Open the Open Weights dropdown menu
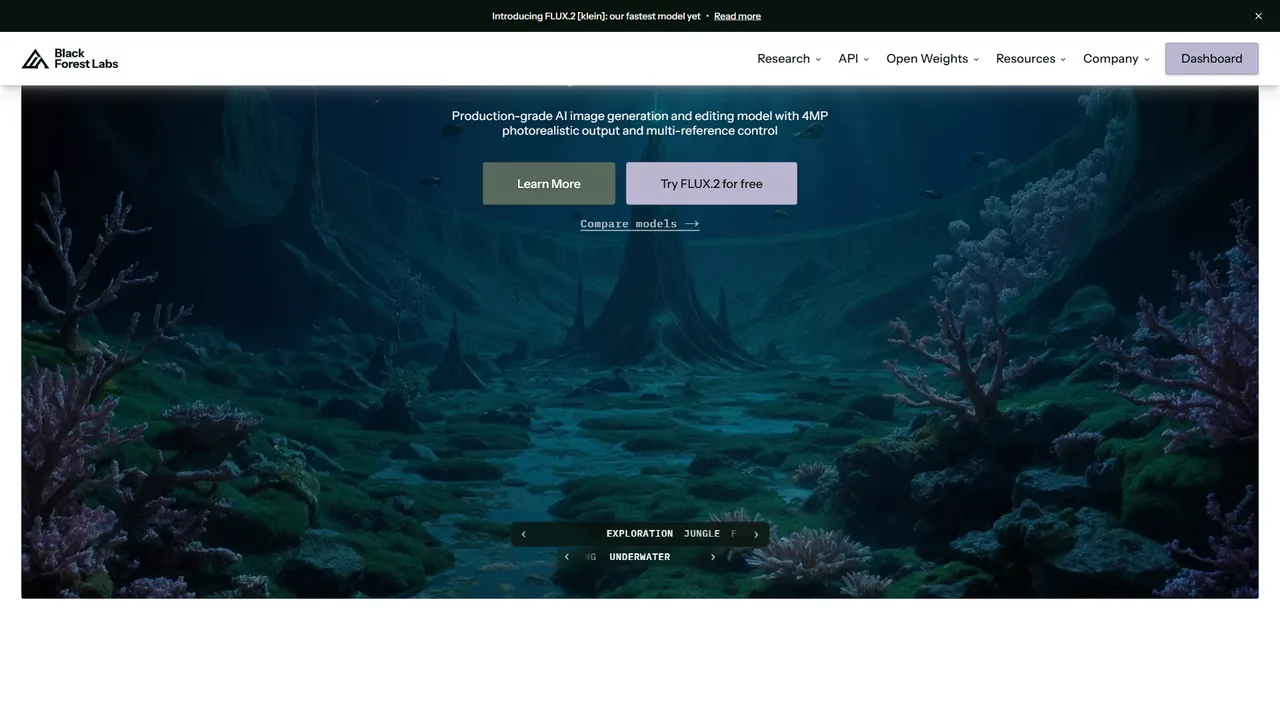 933,59
